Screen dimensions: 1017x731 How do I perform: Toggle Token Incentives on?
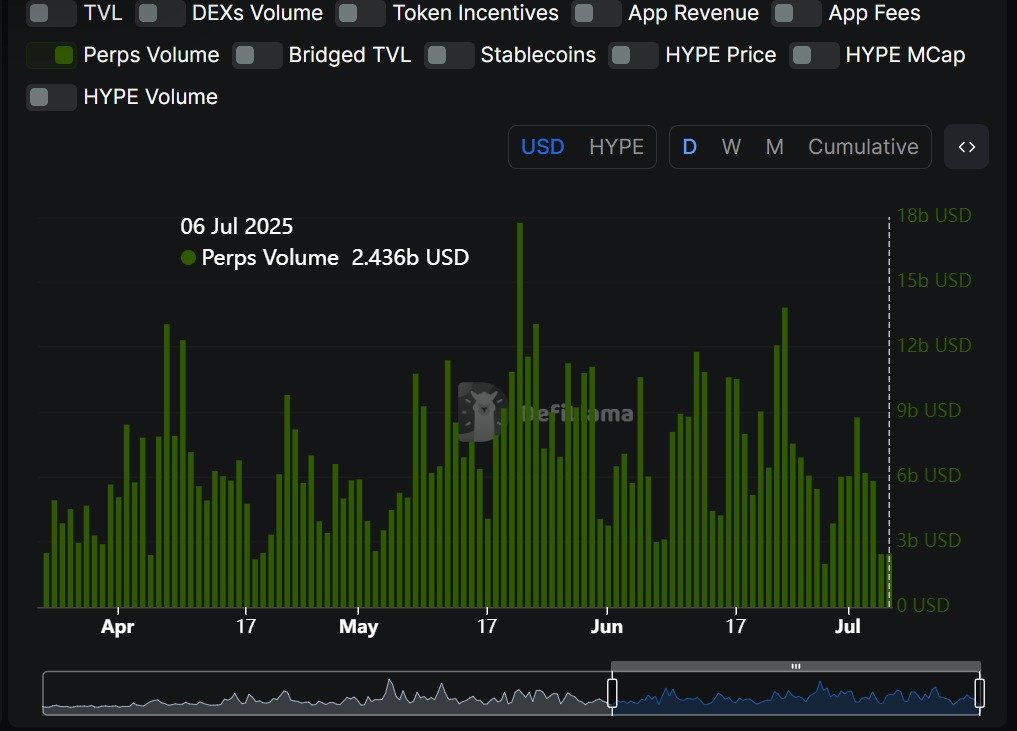pyautogui.click(x=361, y=13)
